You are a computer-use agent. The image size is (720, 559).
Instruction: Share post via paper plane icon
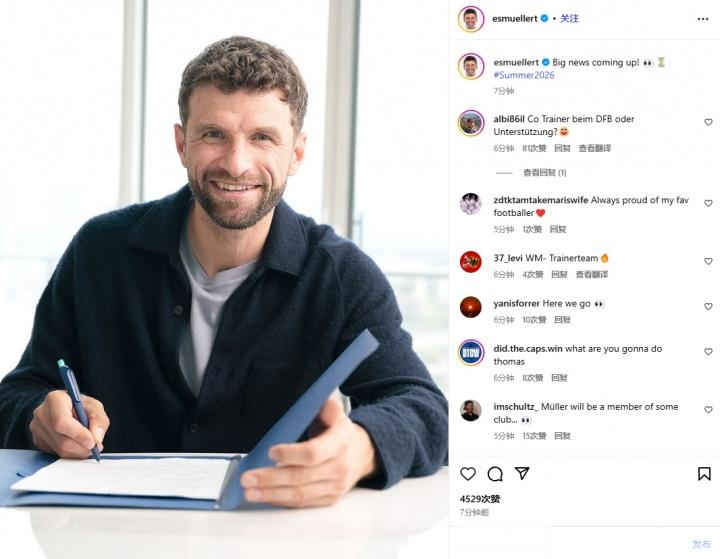(522, 473)
